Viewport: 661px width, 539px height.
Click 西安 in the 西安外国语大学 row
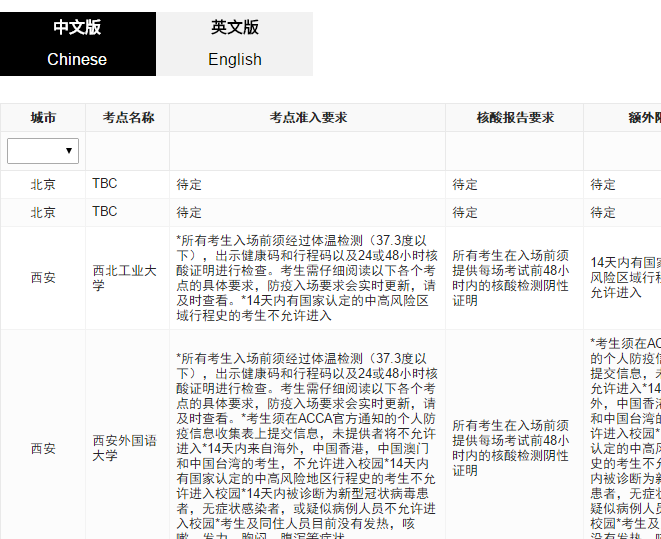pos(43,449)
